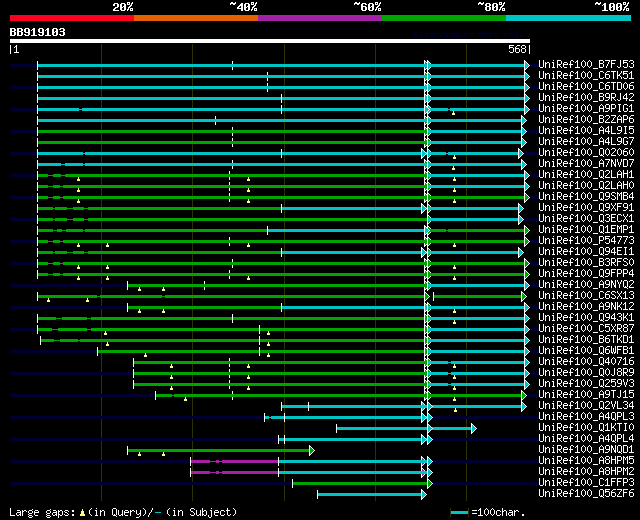Screen dimensions: 640x520
Task: Click the white query sequence bar
Action: tap(270, 41)
